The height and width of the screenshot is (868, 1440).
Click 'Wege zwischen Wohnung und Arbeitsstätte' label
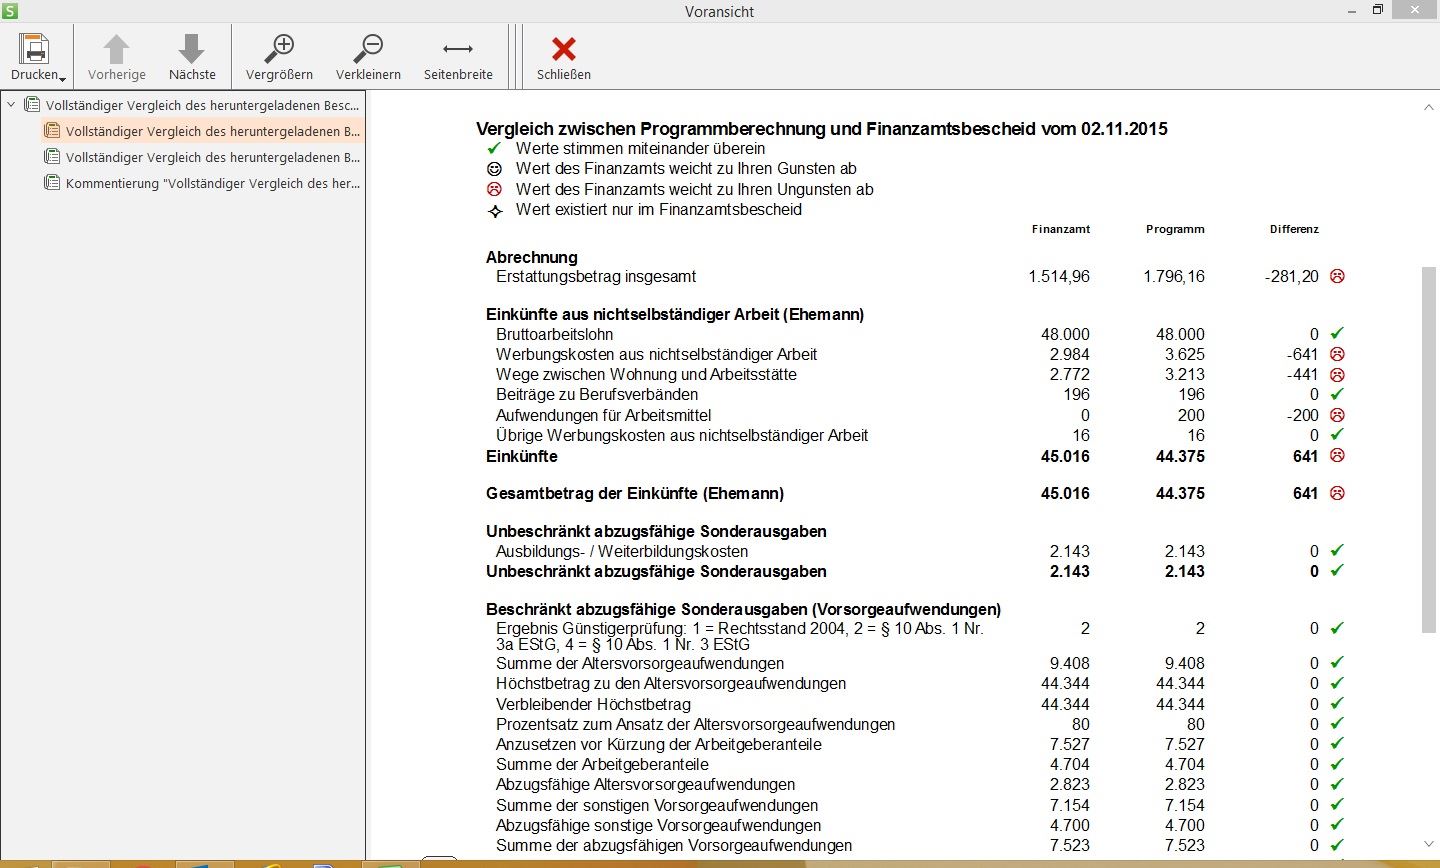pyautogui.click(x=646, y=374)
